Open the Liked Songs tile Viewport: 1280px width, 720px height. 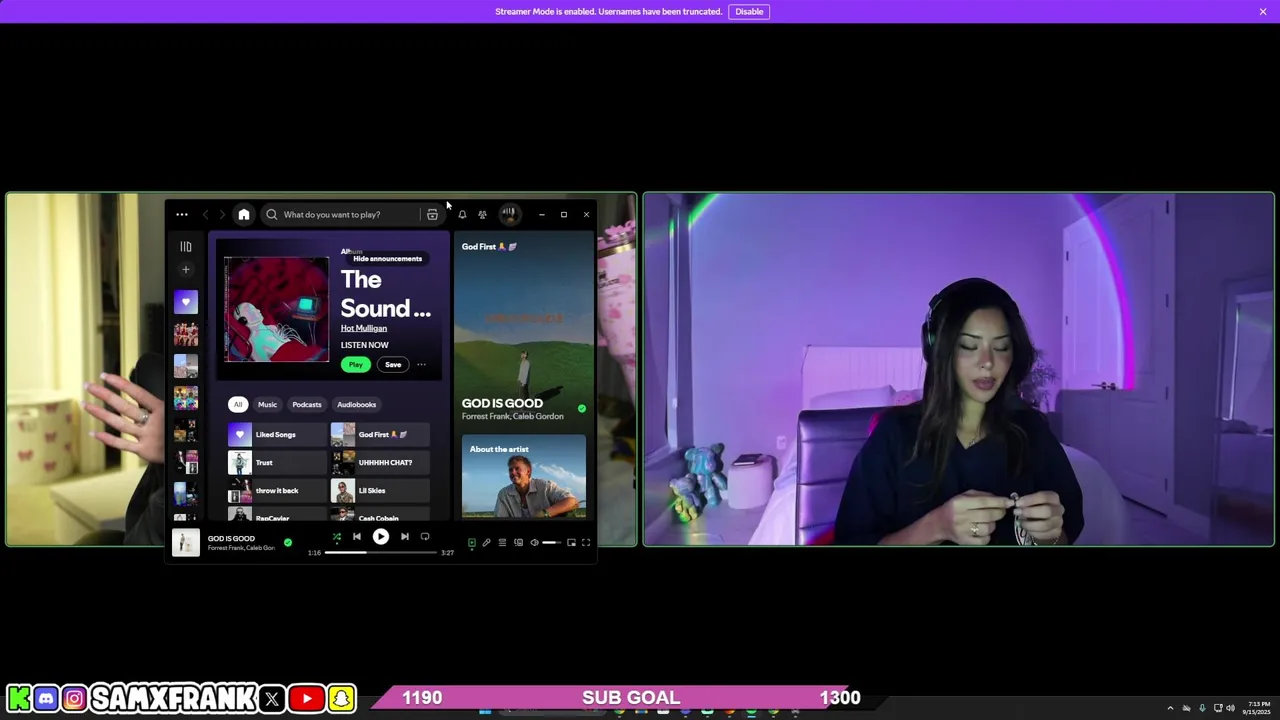click(x=277, y=434)
